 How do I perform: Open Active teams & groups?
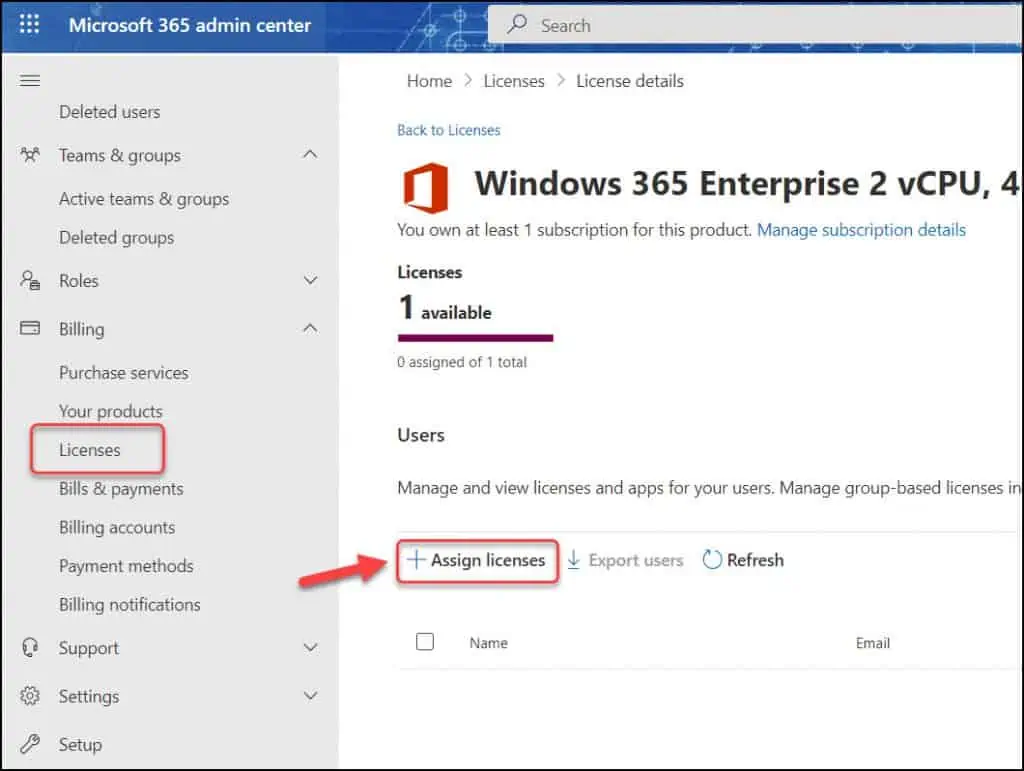pos(144,198)
